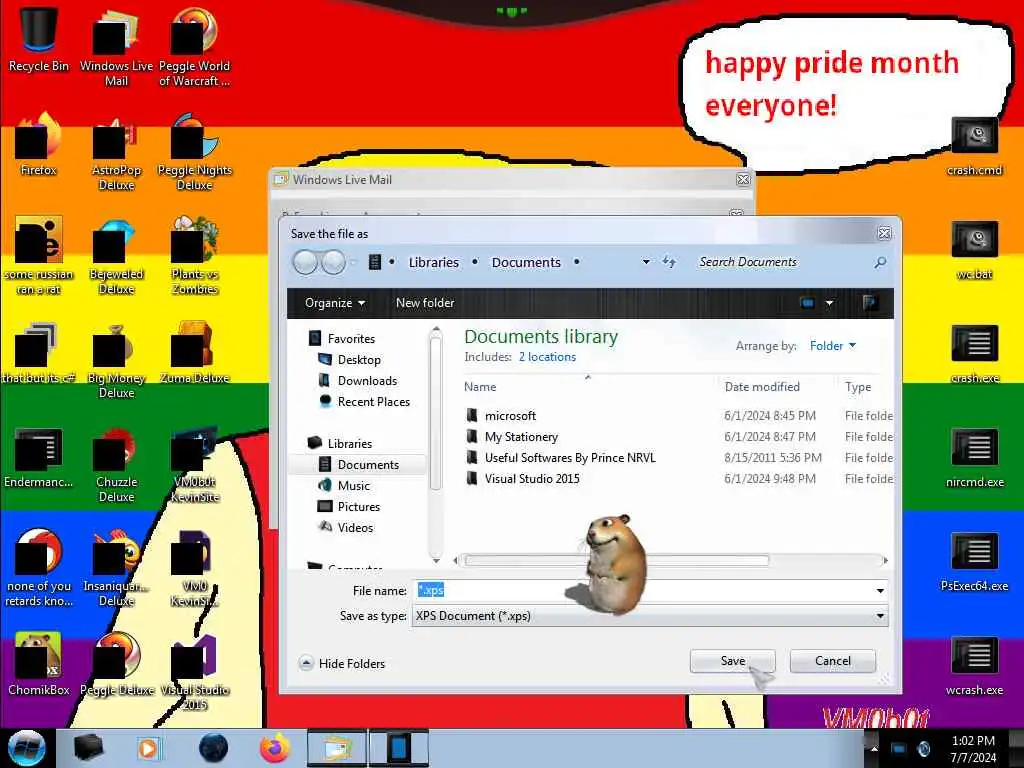This screenshot has width=1024, height=768.
Task: Click the search magnifier in Search Documents
Action: tap(880, 262)
